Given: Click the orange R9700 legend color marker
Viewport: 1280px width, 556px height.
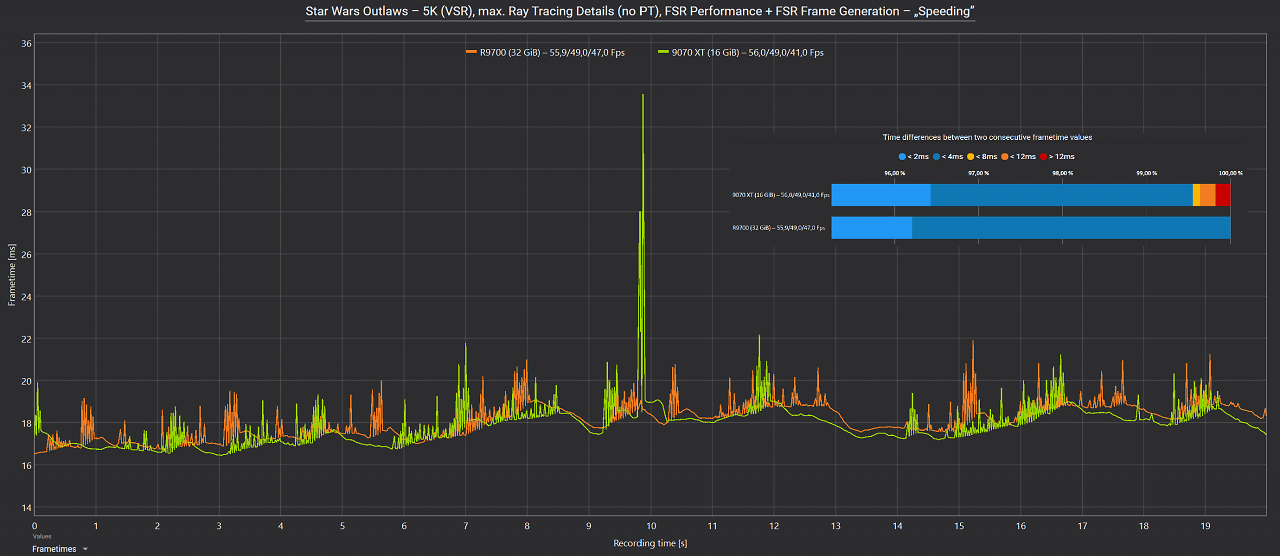Looking at the screenshot, I should [x=470, y=52].
